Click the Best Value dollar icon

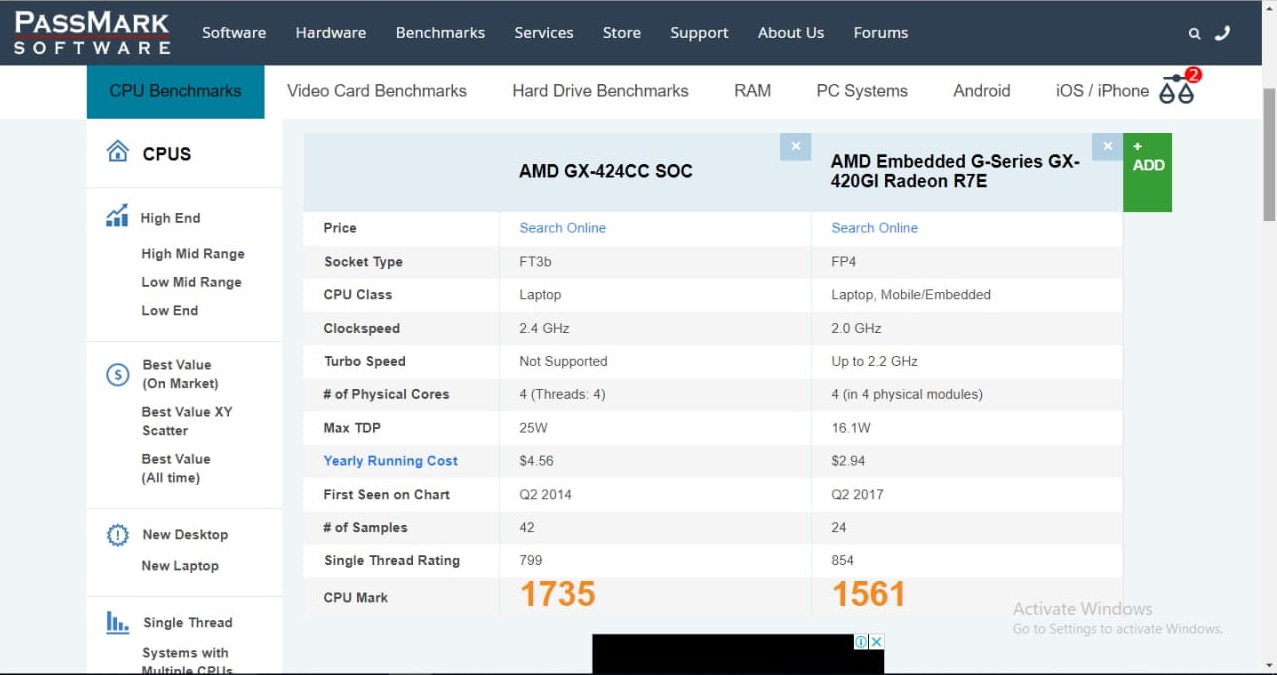(x=118, y=374)
